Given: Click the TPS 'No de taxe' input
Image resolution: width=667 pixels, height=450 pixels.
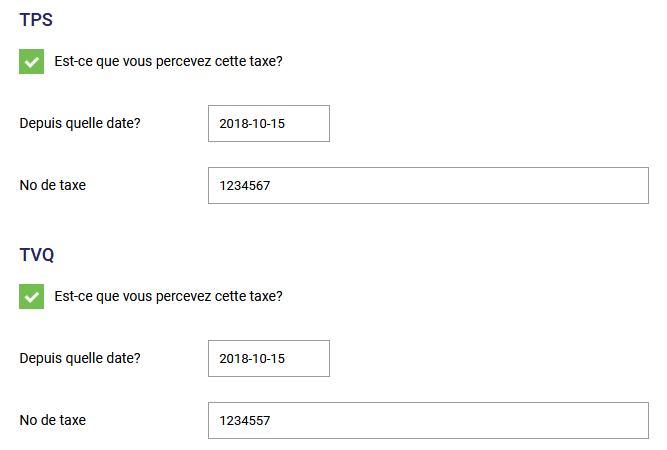Looking at the screenshot, I should pyautogui.click(x=428, y=186).
